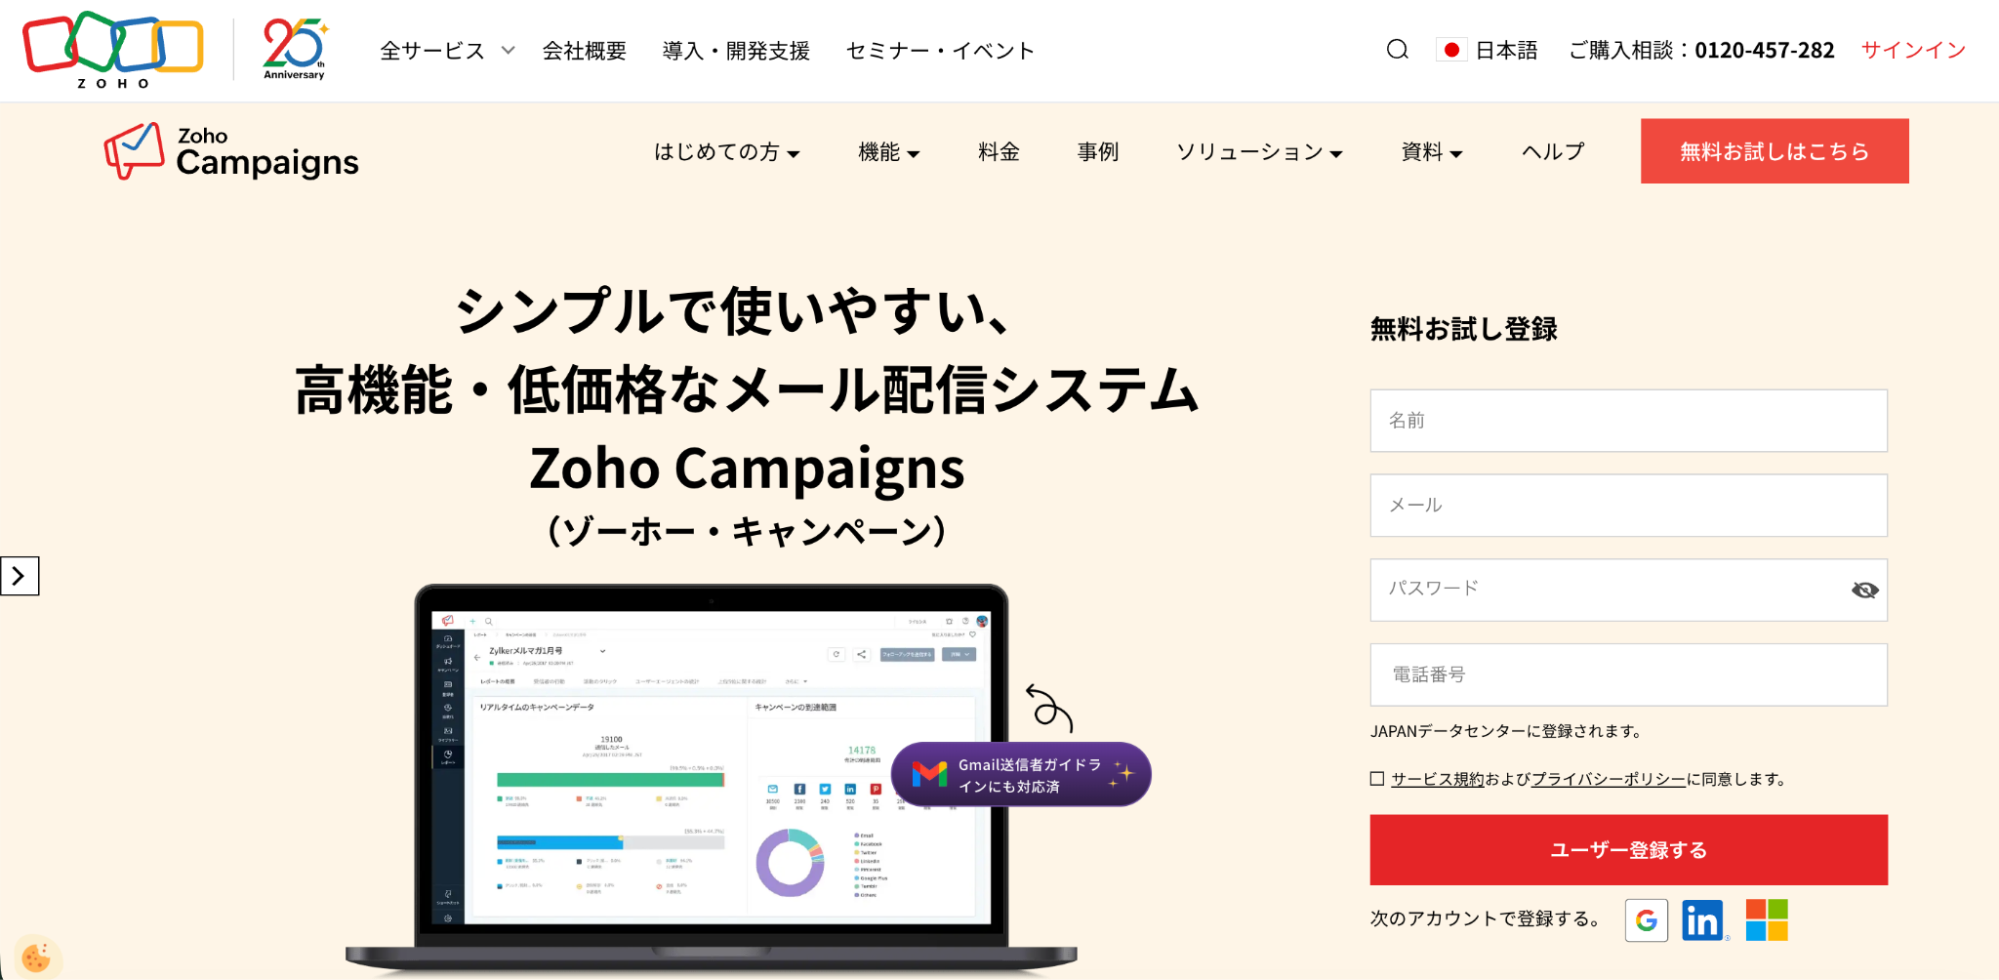Click the 25th Anniversary badge
Image resolution: width=1999 pixels, height=980 pixels.
tap(294, 48)
